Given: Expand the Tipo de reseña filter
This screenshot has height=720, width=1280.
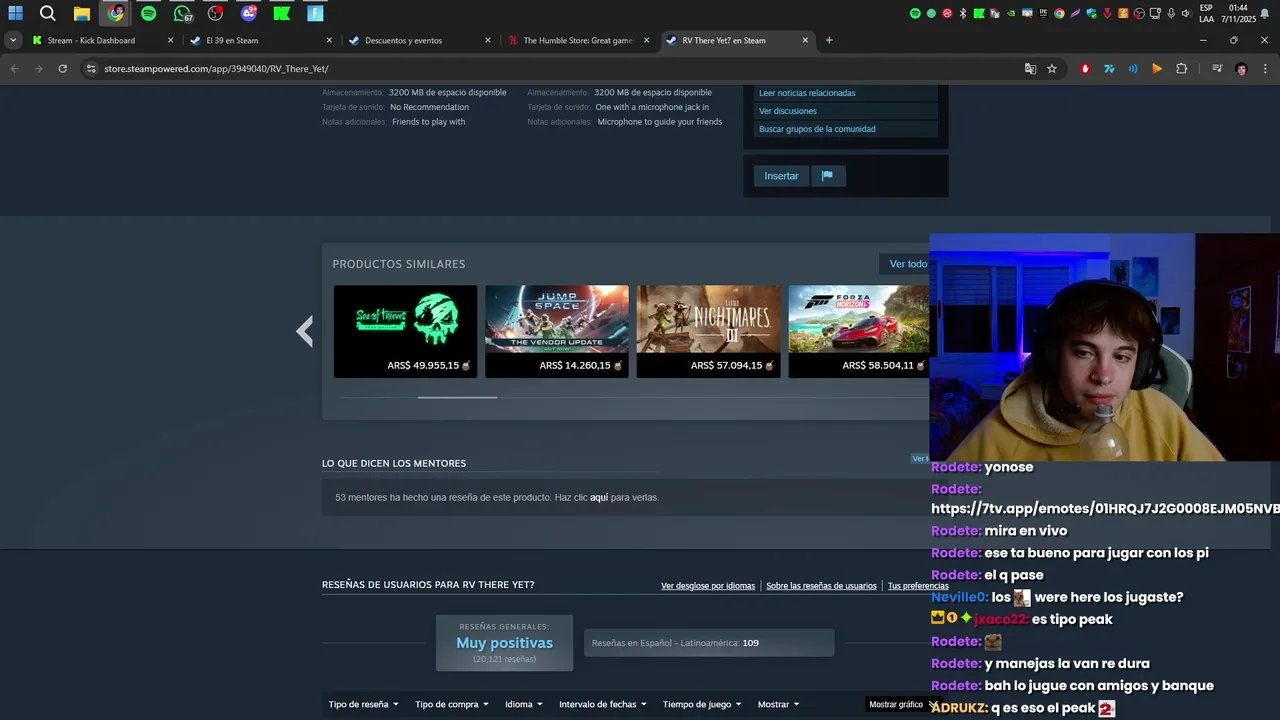Looking at the screenshot, I should 364,704.
